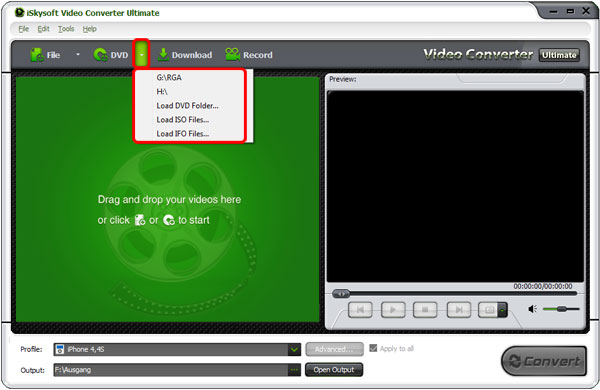
Task: Open the Help menu
Action: pyautogui.click(x=90, y=29)
